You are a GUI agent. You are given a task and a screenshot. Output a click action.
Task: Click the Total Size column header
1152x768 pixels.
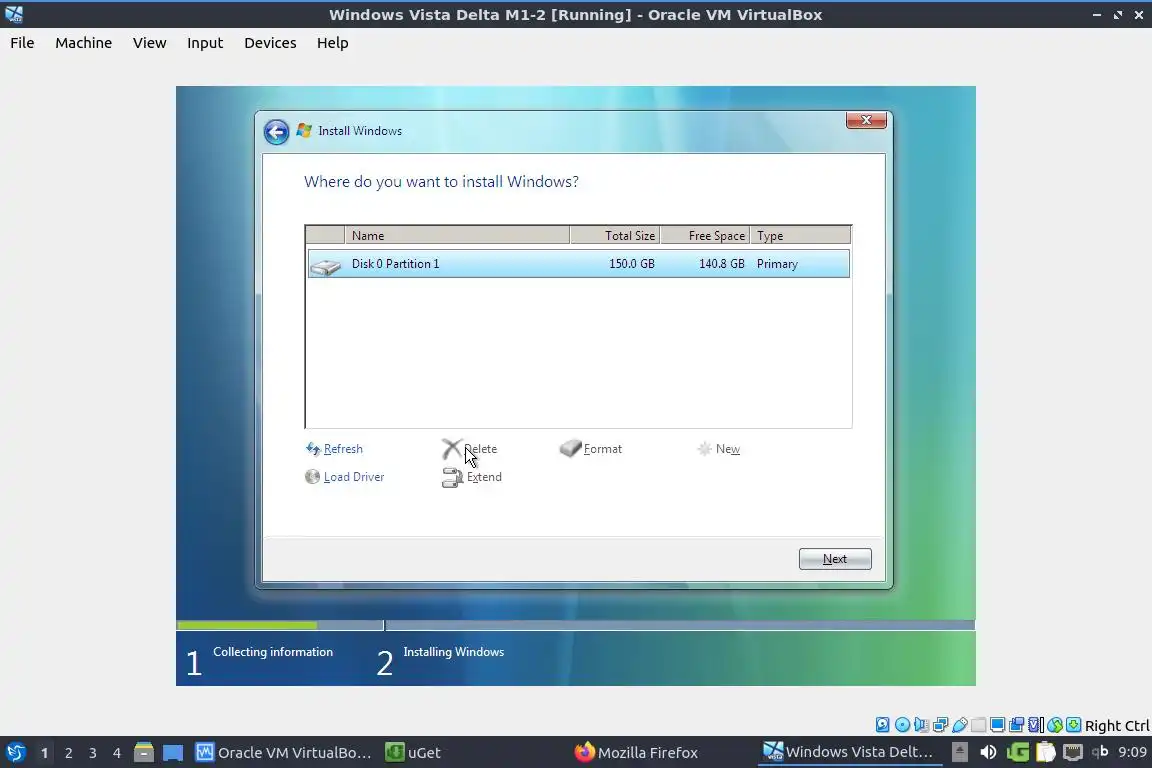(615, 235)
